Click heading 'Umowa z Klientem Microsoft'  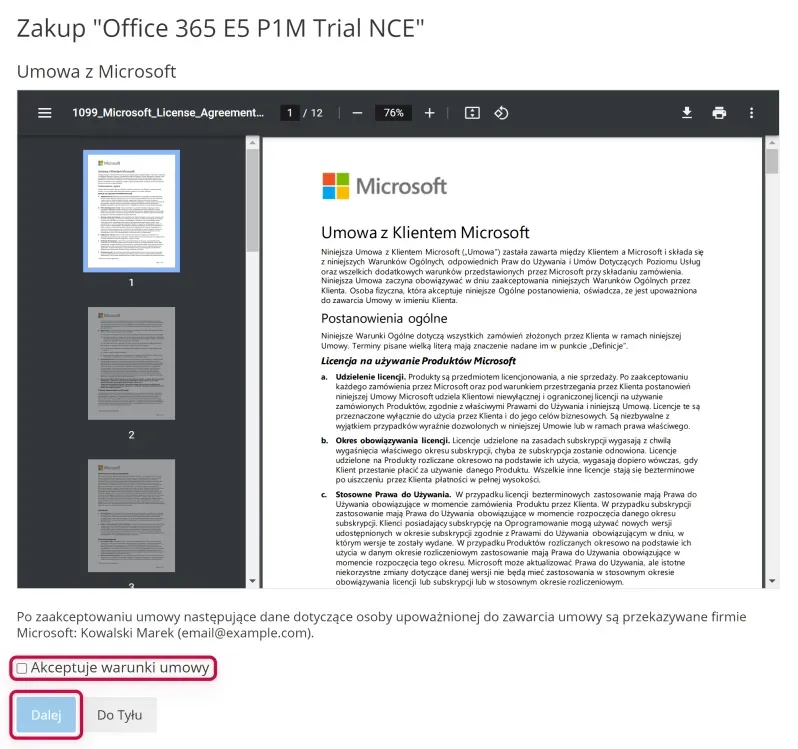[x=425, y=233]
